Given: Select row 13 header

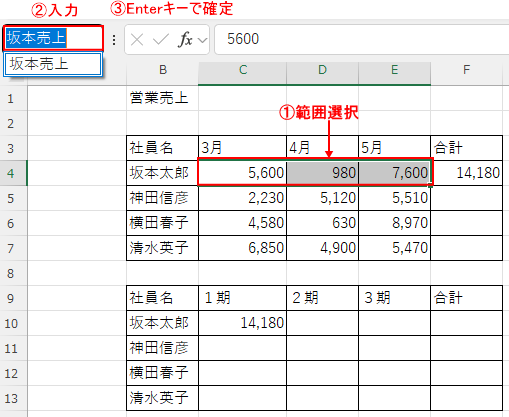Looking at the screenshot, I should pos(13,398).
